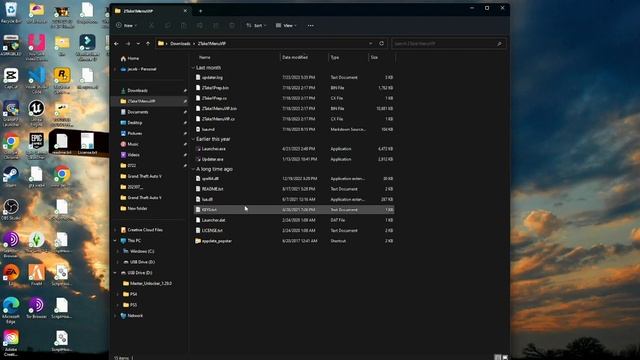Viewport: 640px width, 360px height.
Task: Click the Share icon in the toolbar
Action: point(216,25)
